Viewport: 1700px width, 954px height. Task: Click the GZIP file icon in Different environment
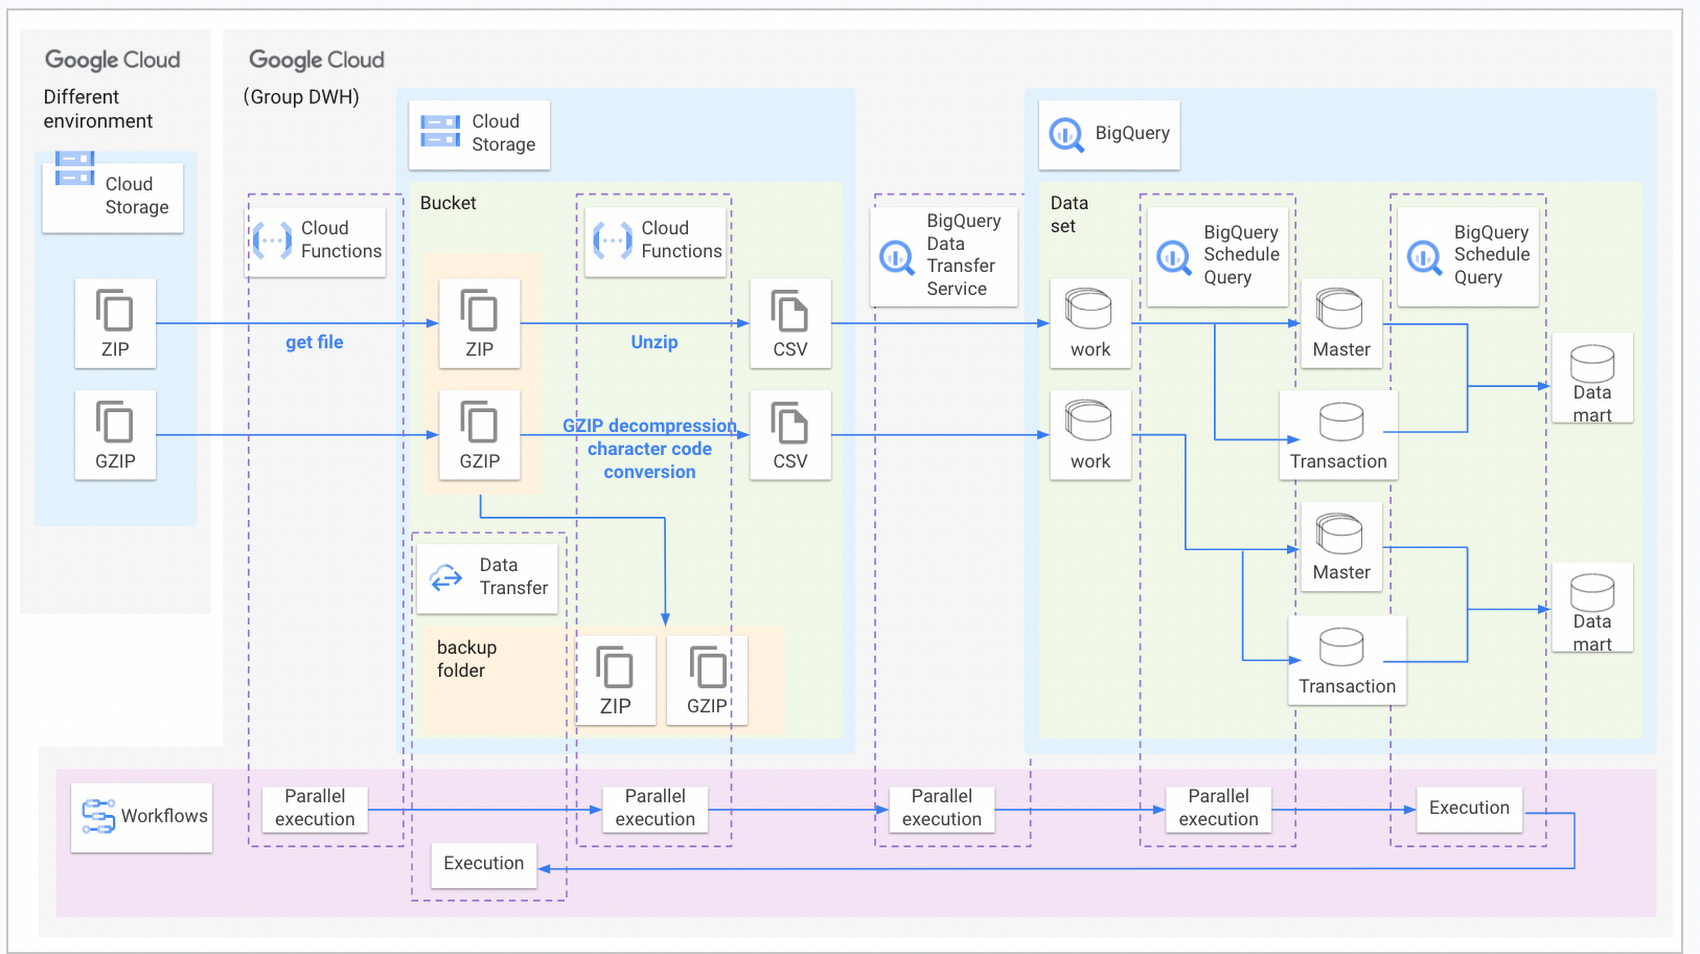pyautogui.click(x=115, y=421)
